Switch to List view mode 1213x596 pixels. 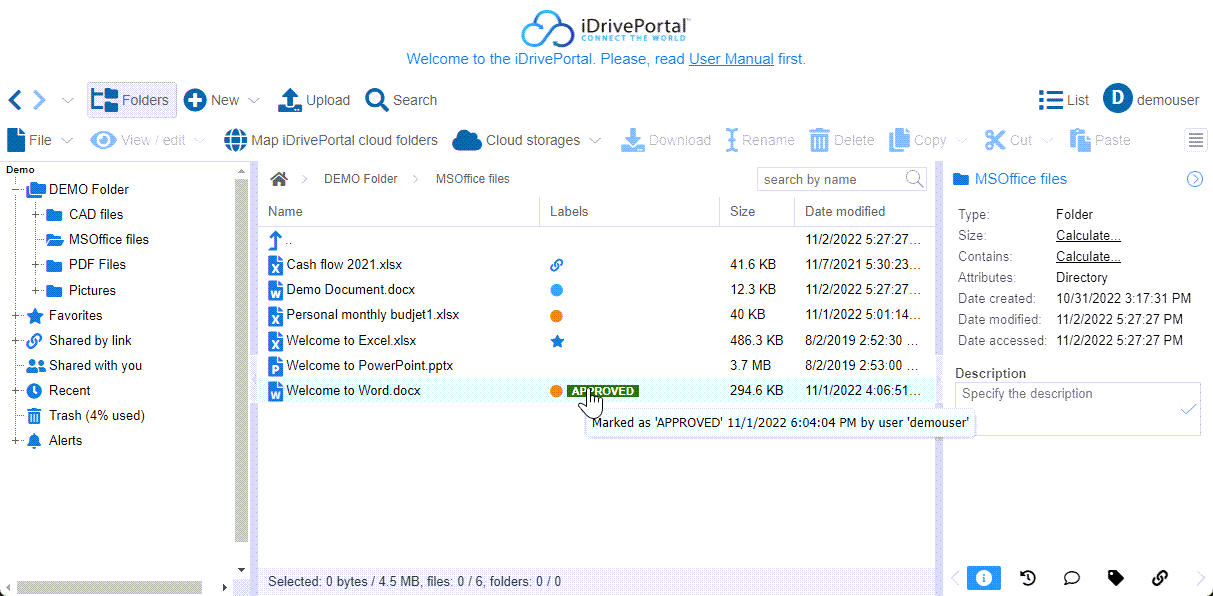[x=1064, y=100]
